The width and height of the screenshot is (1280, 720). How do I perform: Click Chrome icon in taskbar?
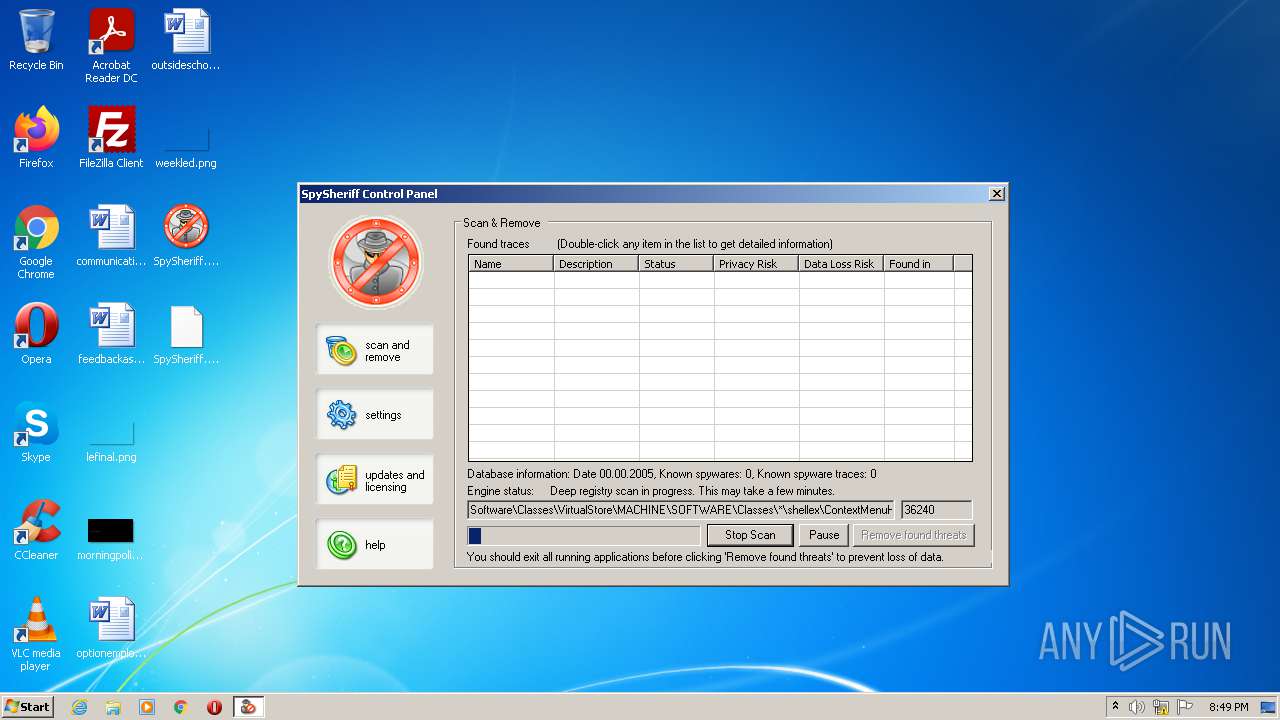point(181,707)
